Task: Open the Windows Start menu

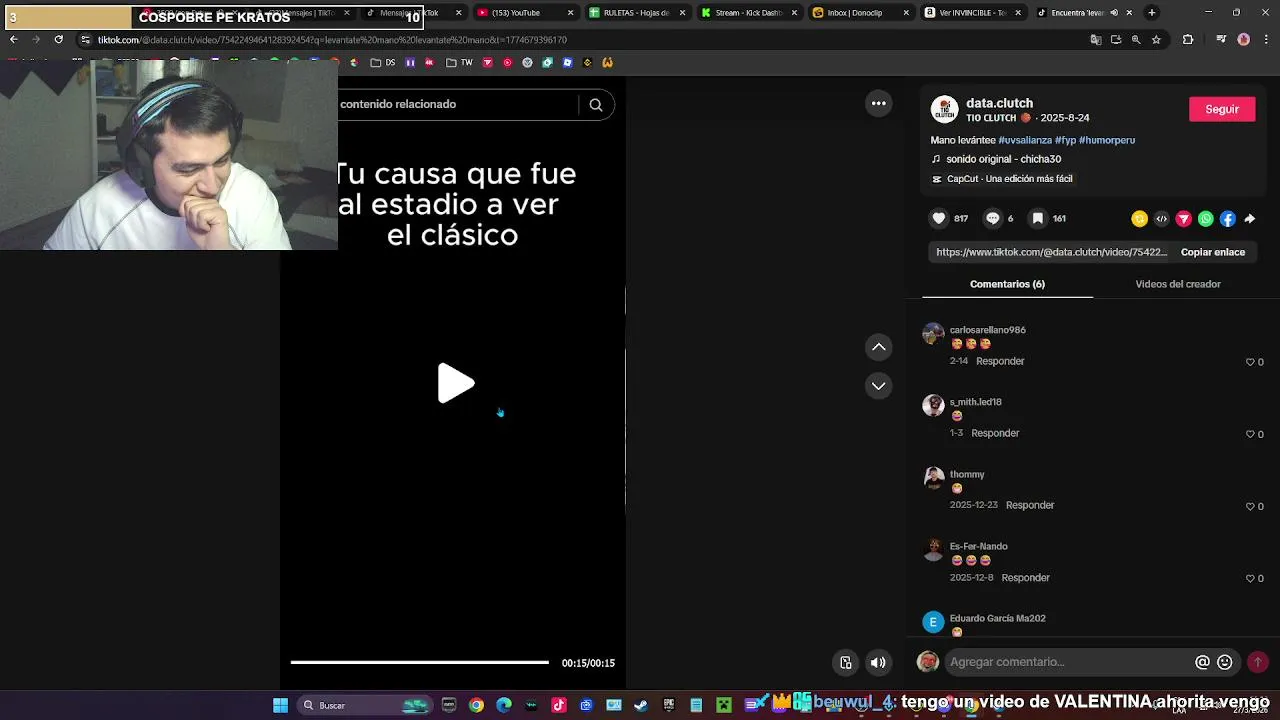Action: click(x=281, y=705)
